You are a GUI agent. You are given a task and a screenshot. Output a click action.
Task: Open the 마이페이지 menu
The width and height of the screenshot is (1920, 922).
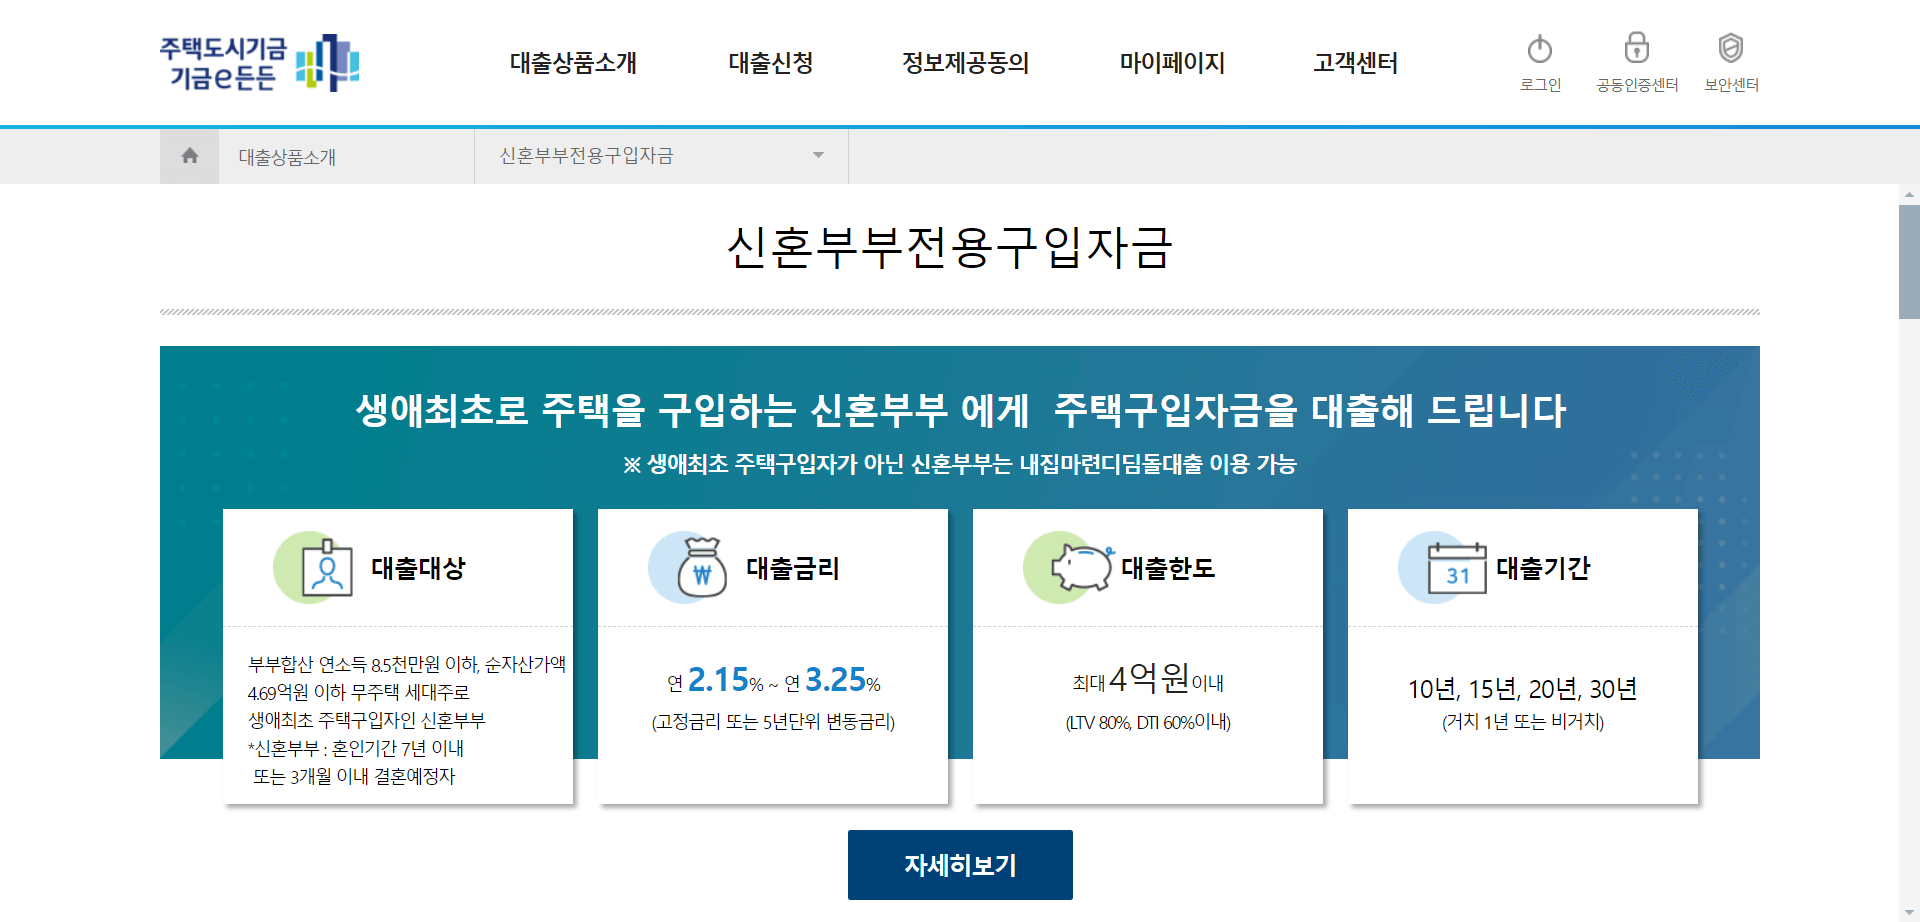coord(1172,63)
